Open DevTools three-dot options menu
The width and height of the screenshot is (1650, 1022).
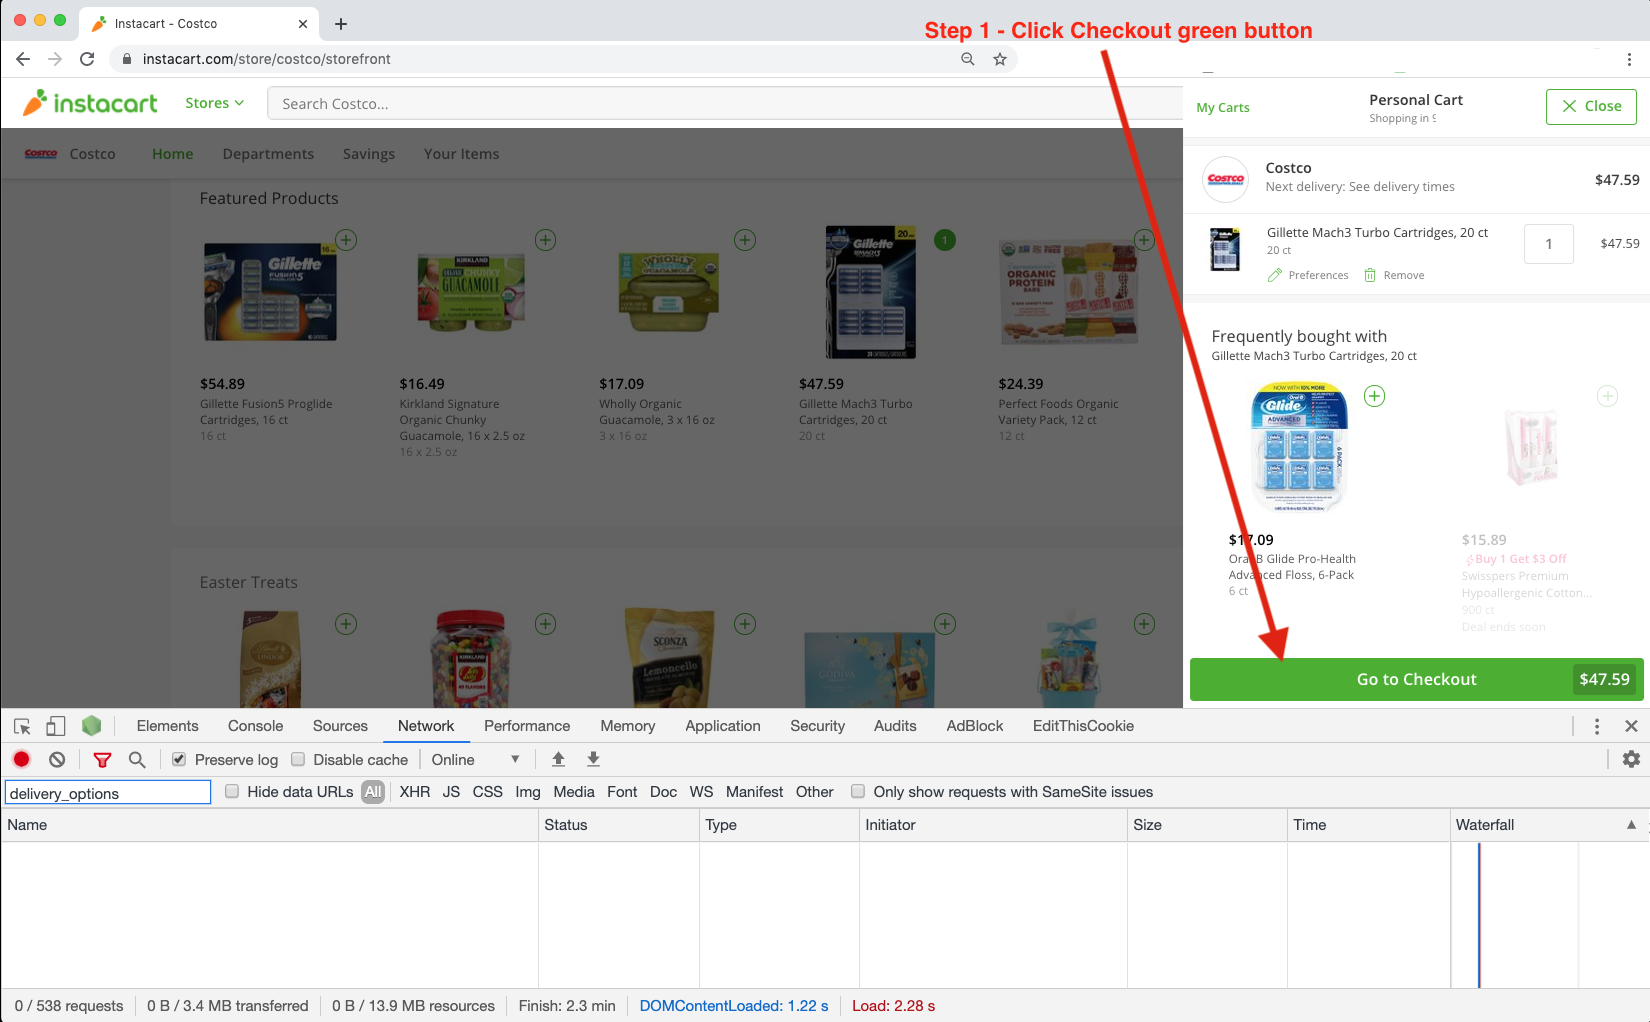tap(1597, 726)
